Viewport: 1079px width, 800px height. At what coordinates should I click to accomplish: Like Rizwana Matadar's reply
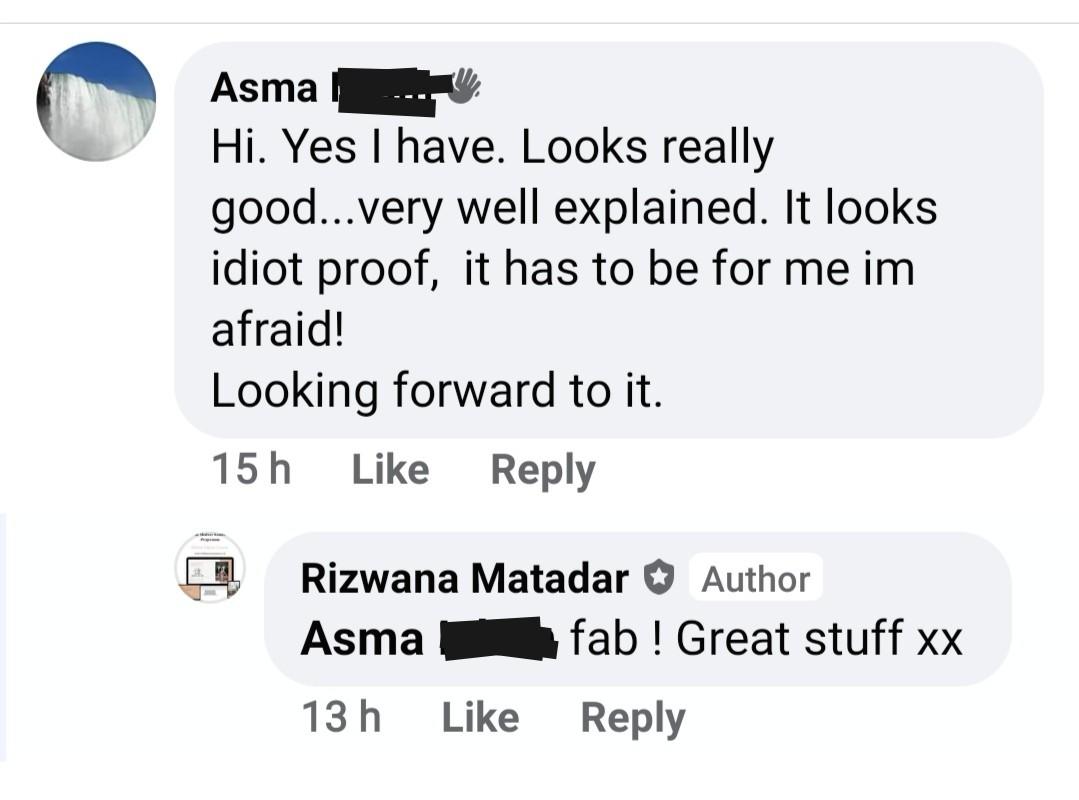(480, 717)
